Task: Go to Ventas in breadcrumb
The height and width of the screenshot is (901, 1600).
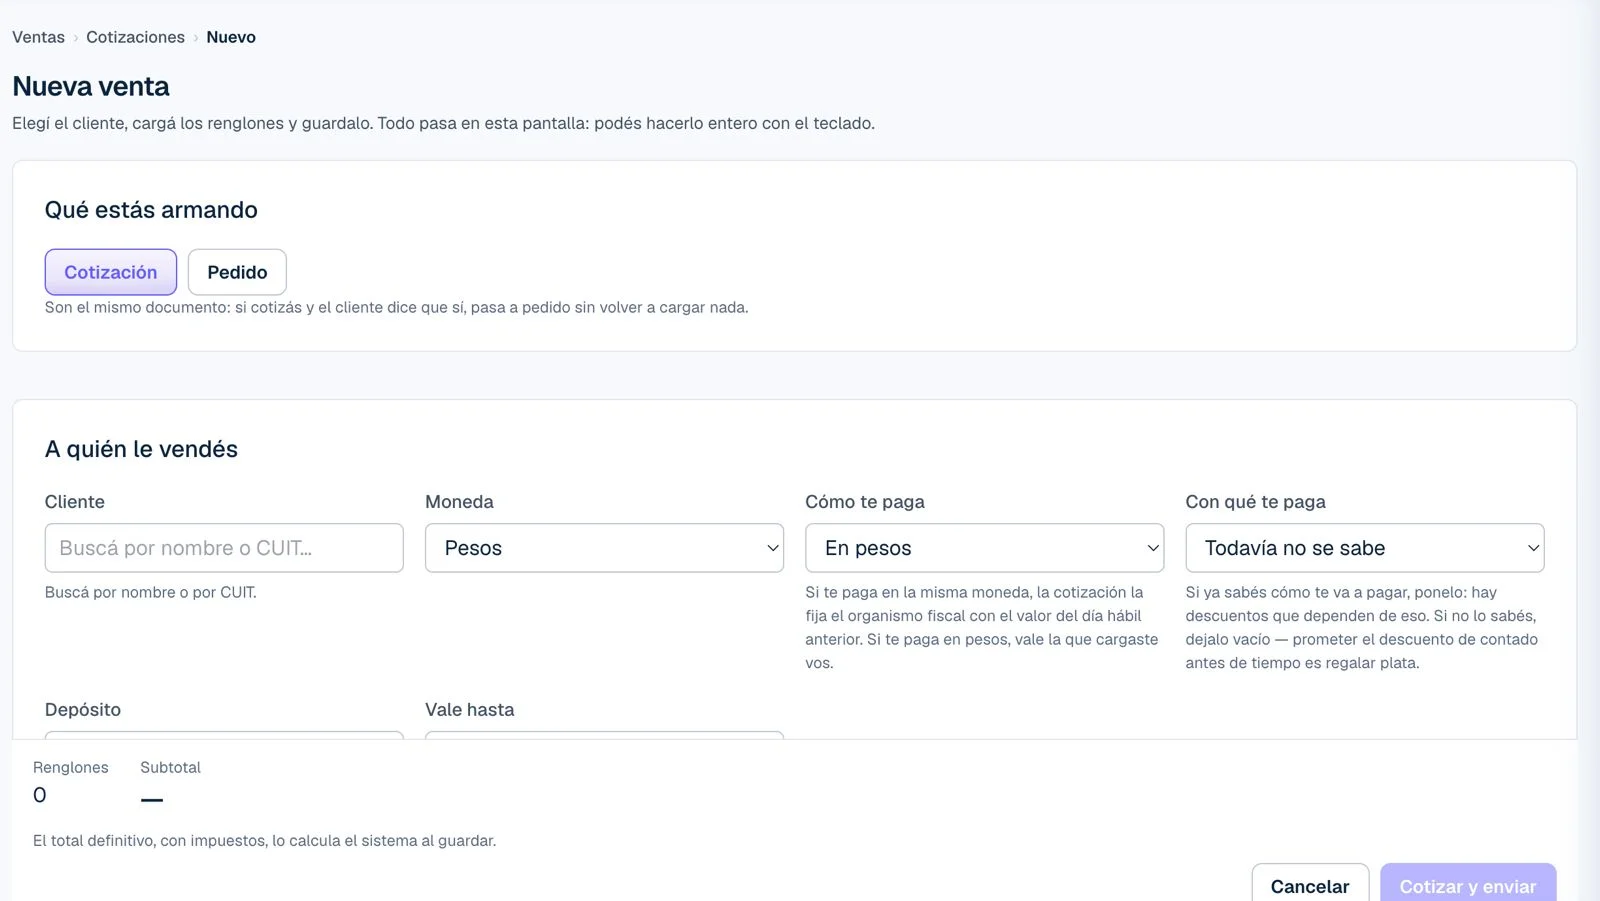Action: pyautogui.click(x=38, y=37)
